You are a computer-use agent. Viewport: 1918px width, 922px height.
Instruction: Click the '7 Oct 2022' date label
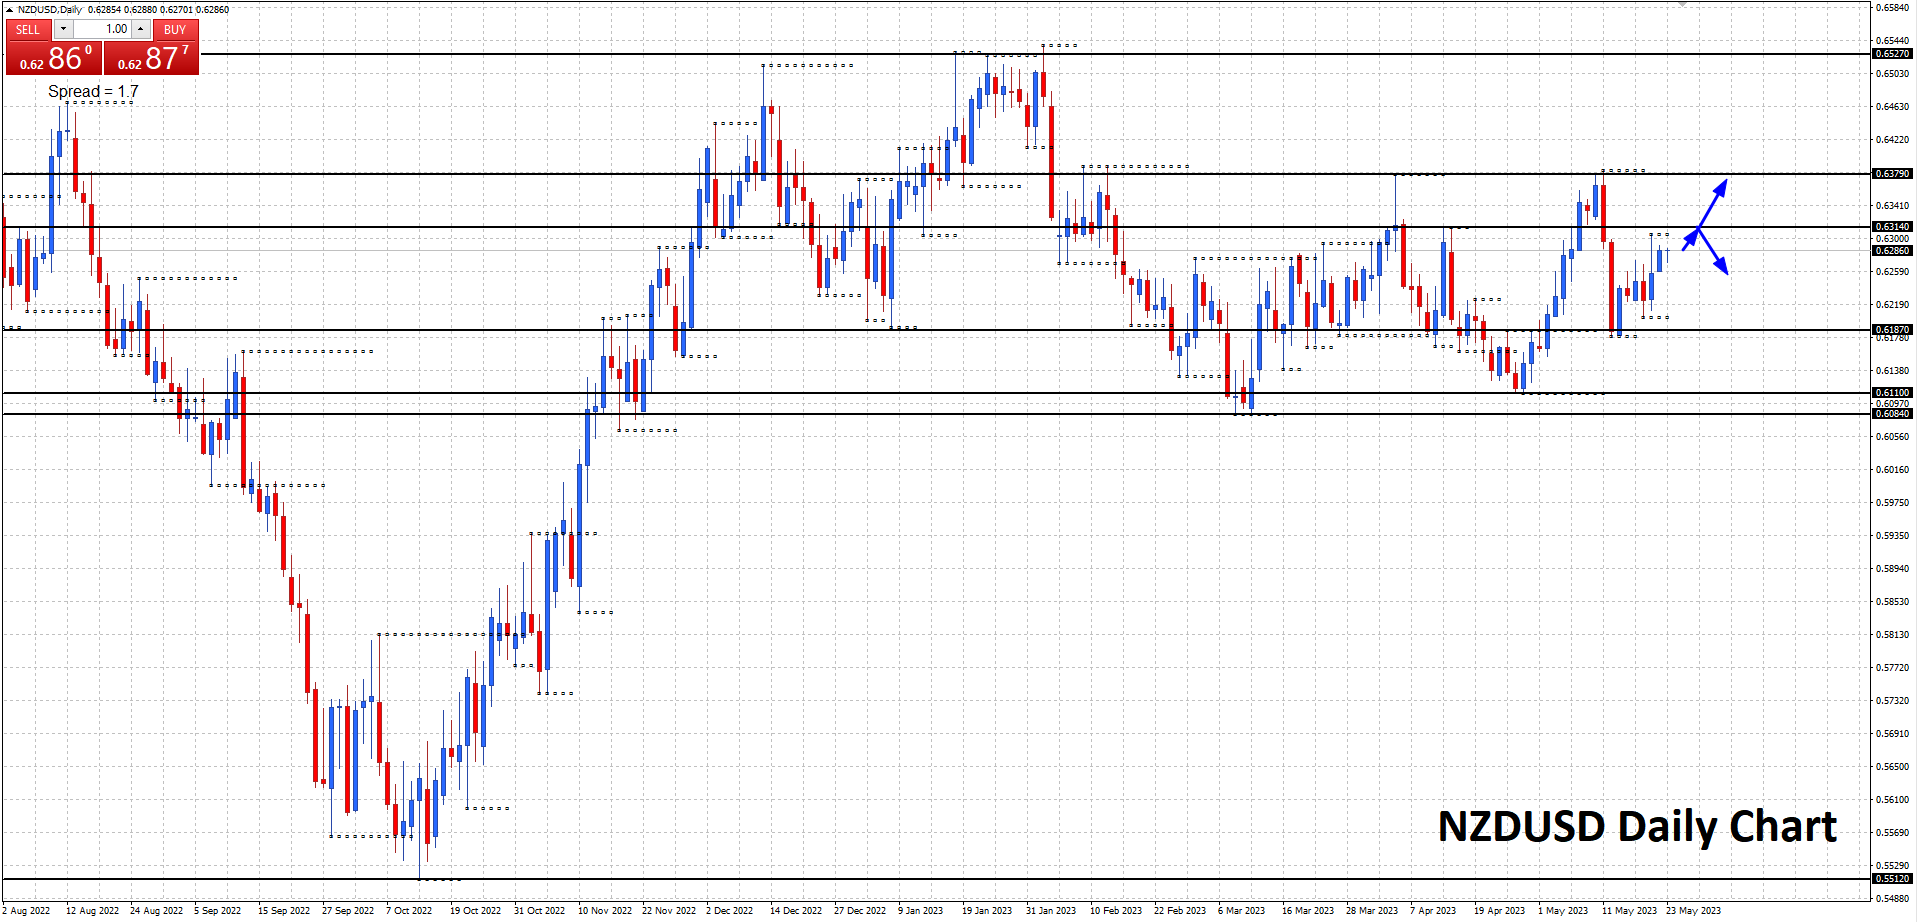(409, 911)
